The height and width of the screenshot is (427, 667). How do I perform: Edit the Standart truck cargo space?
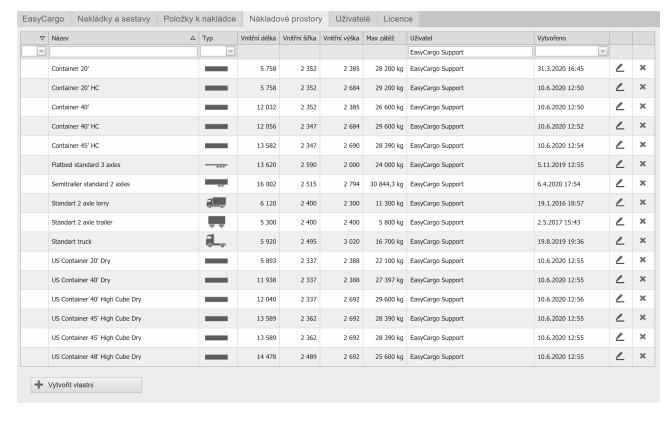620,240
